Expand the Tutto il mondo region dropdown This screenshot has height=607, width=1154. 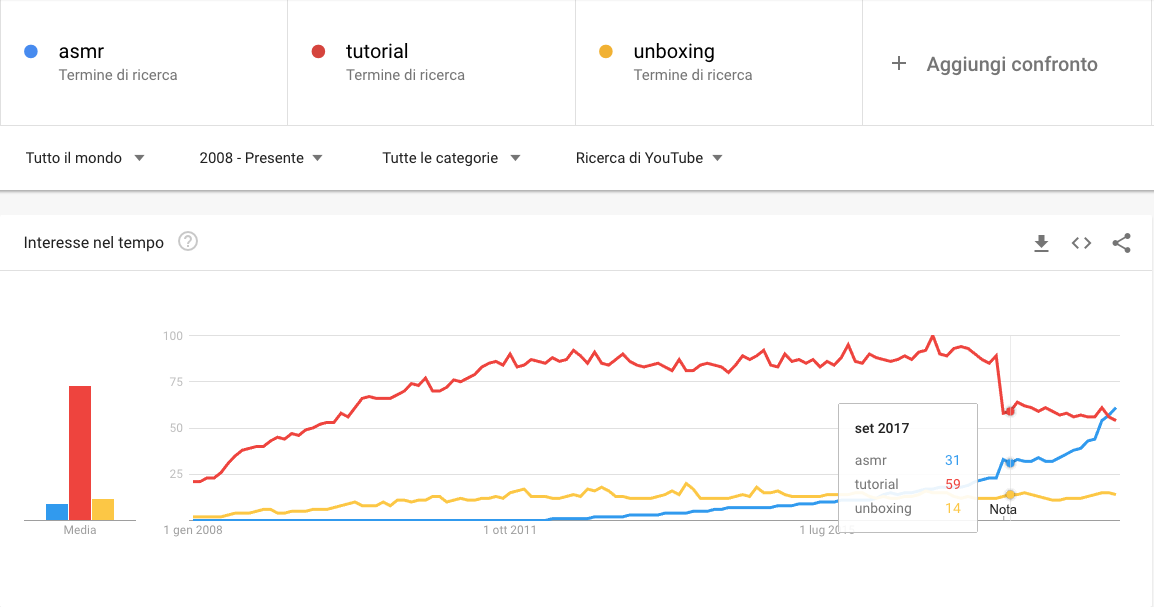pos(85,158)
